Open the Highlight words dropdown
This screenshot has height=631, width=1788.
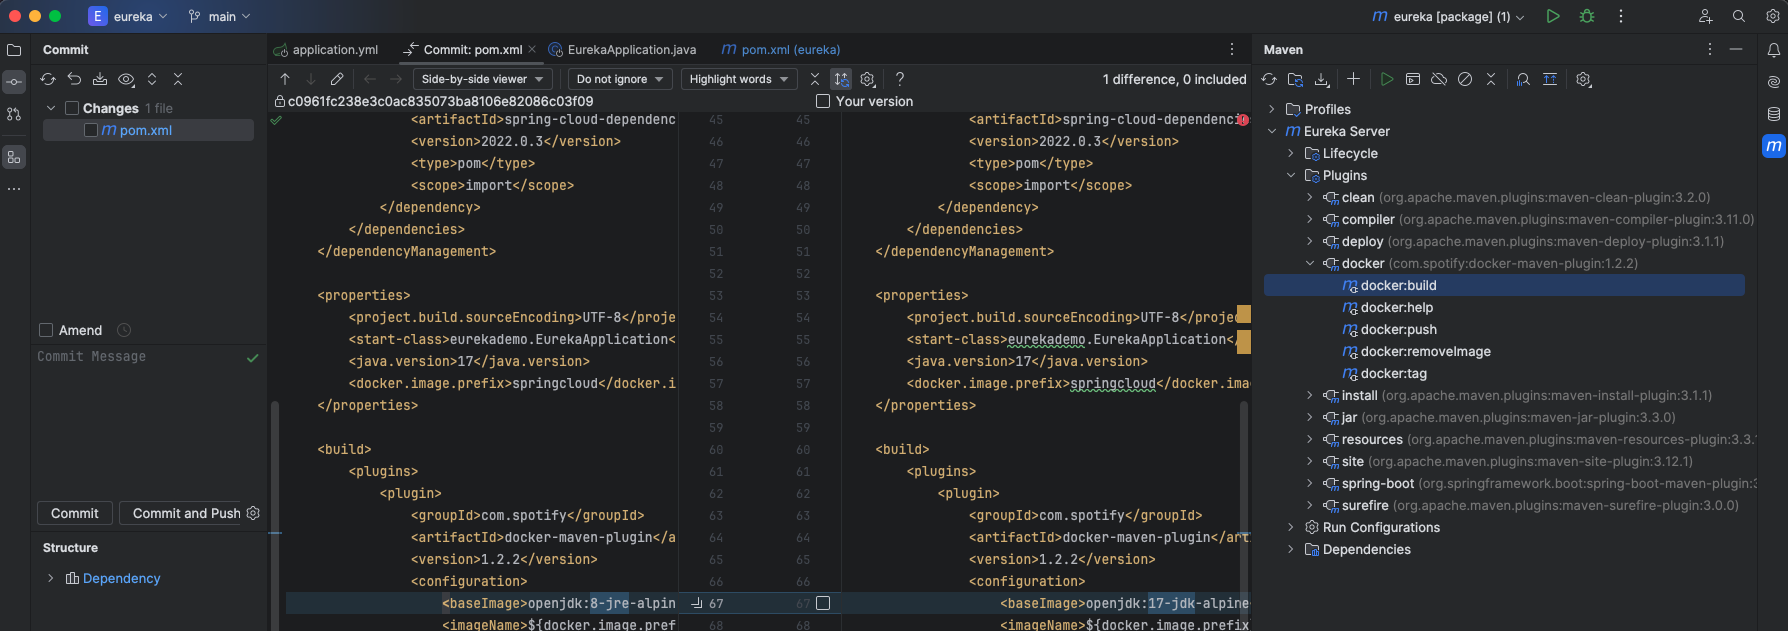(739, 79)
